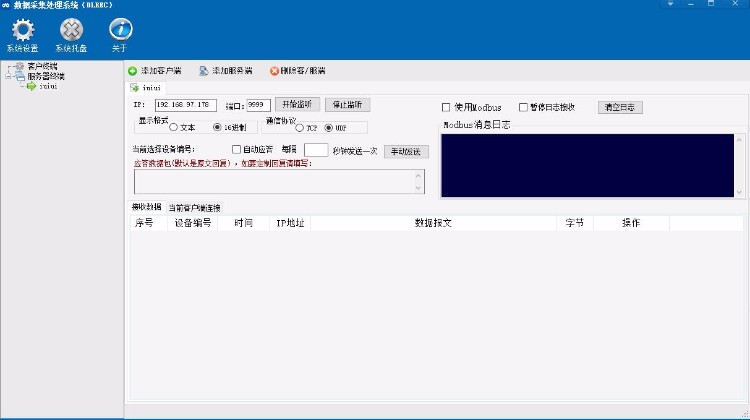Click the 清空日志 button

click(620, 107)
